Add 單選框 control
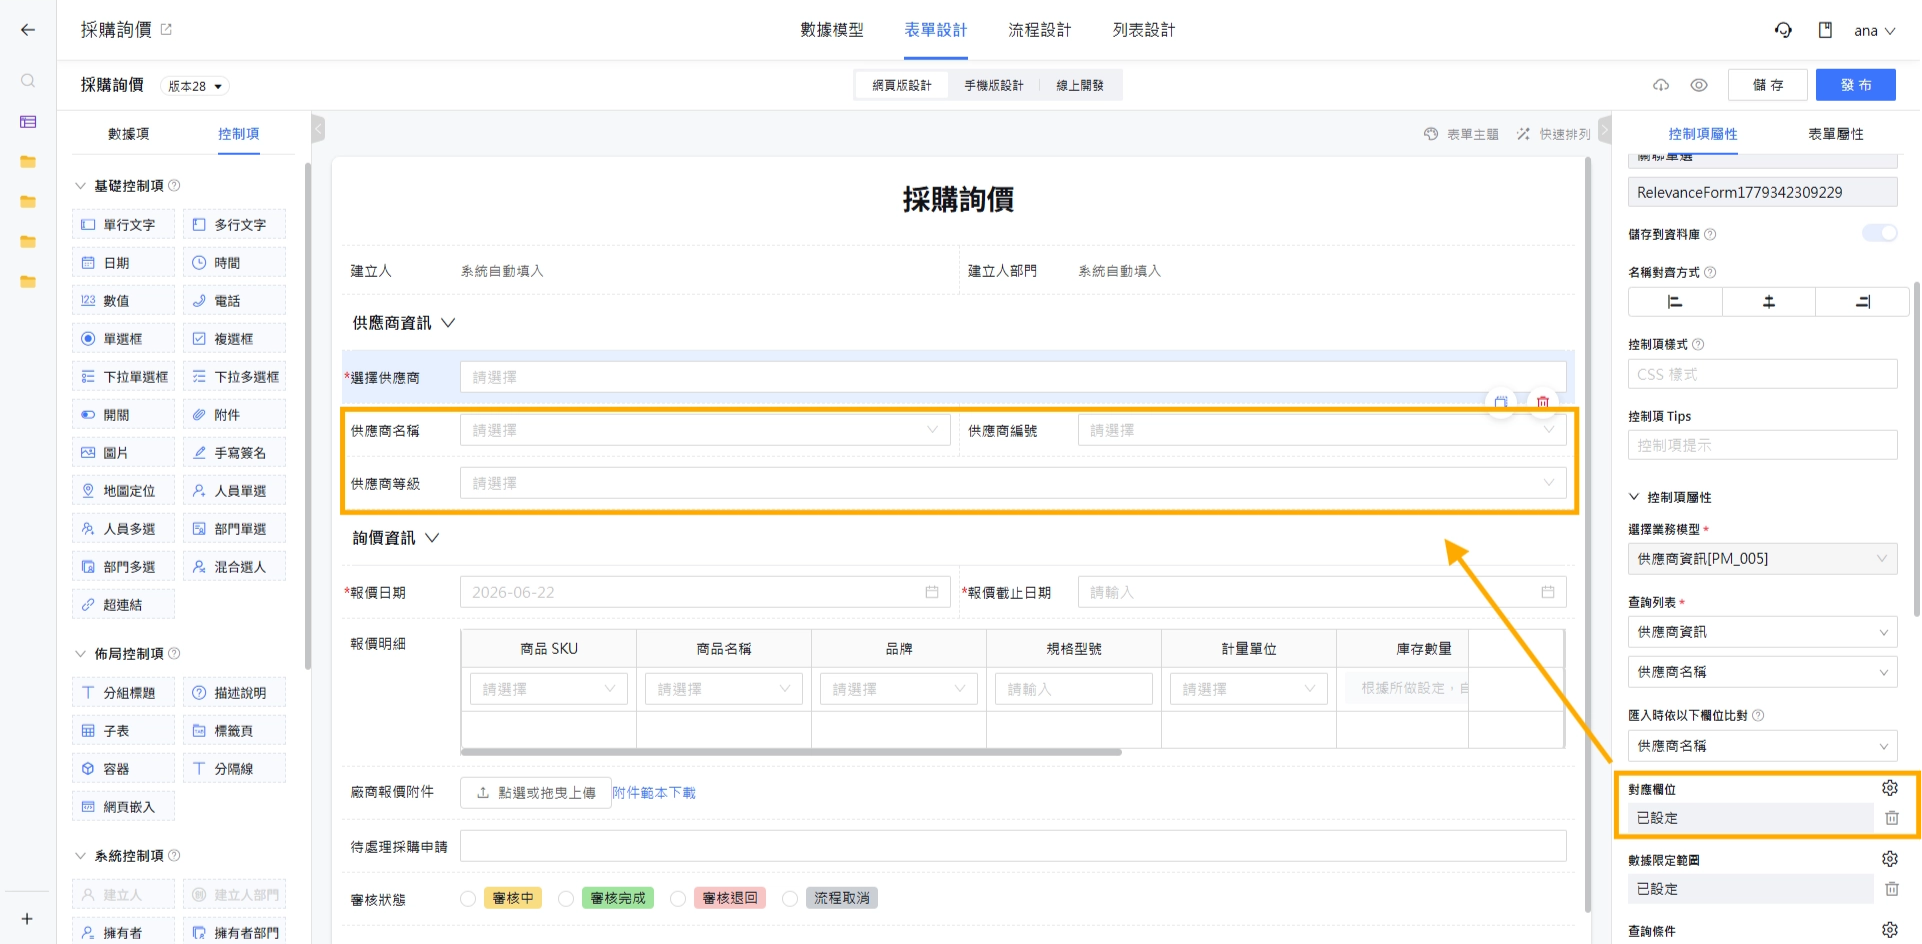1922x944 pixels. tap(123, 339)
